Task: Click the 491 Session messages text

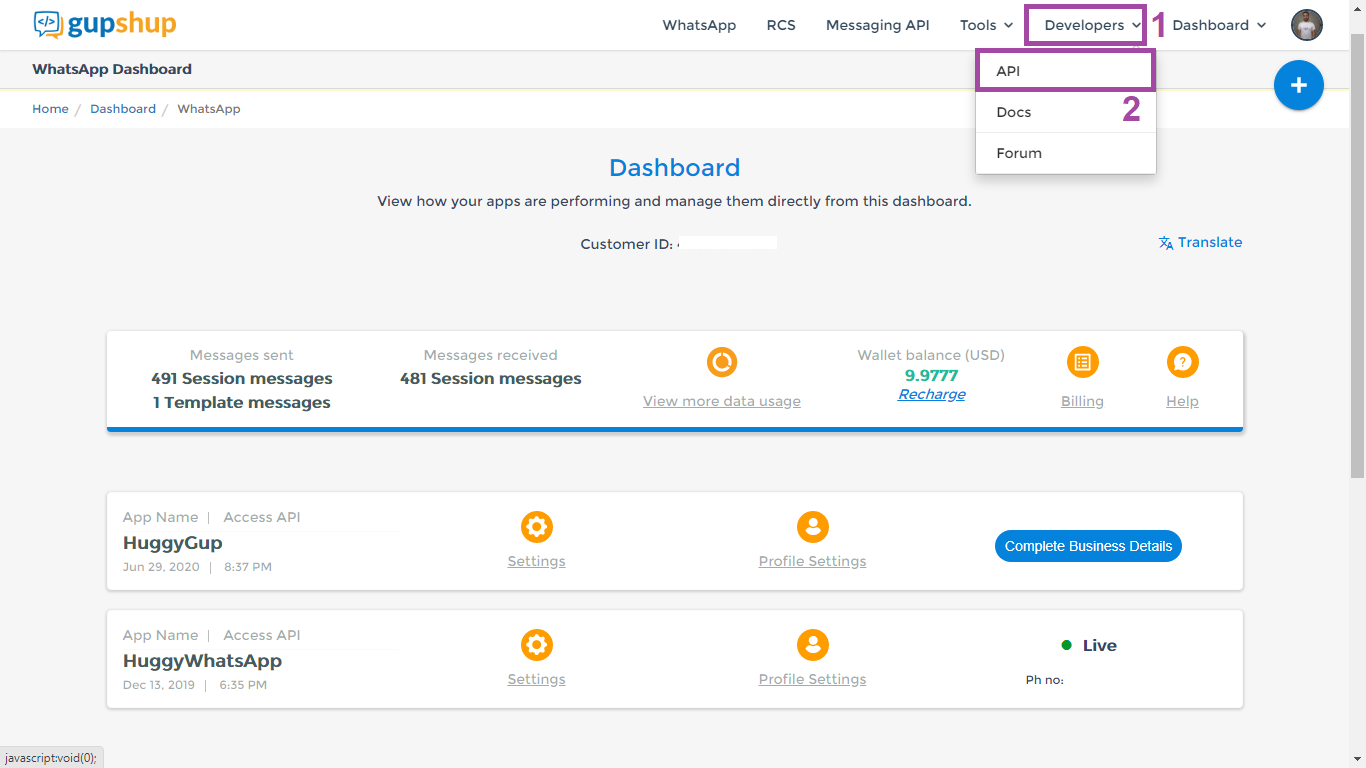Action: pos(242,379)
